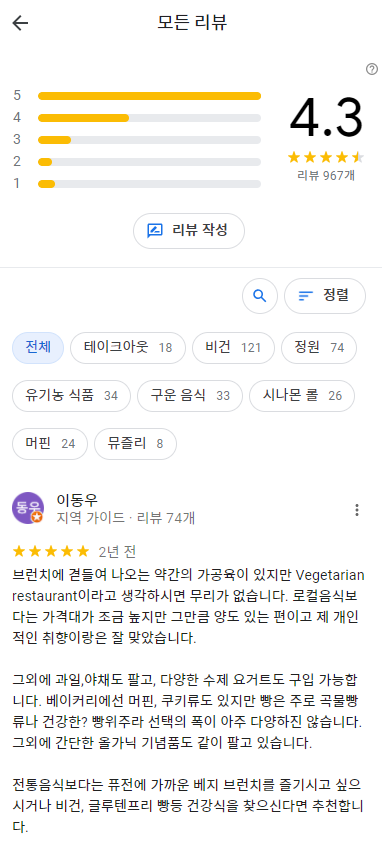Choose the 머핀 24 filter chip
The image size is (382, 841).
pyautogui.click(x=50, y=444)
